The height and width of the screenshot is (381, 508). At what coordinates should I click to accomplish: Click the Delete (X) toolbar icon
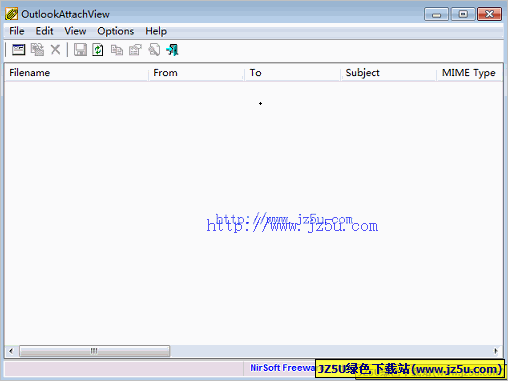tap(56, 50)
